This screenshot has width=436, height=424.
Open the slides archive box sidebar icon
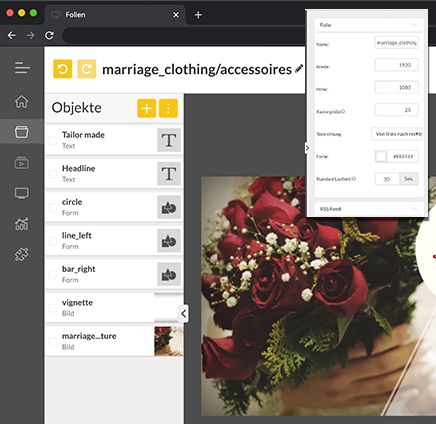[22, 132]
